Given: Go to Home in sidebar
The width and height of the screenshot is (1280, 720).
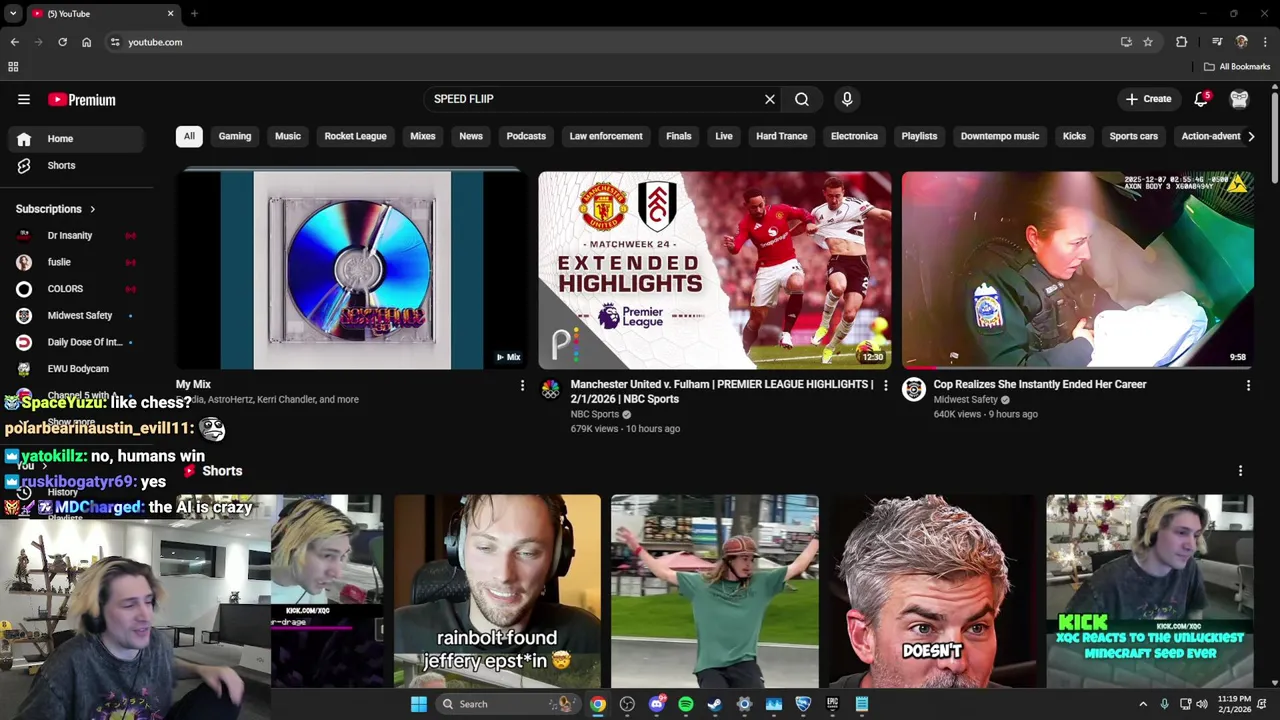Looking at the screenshot, I should 78,139.
